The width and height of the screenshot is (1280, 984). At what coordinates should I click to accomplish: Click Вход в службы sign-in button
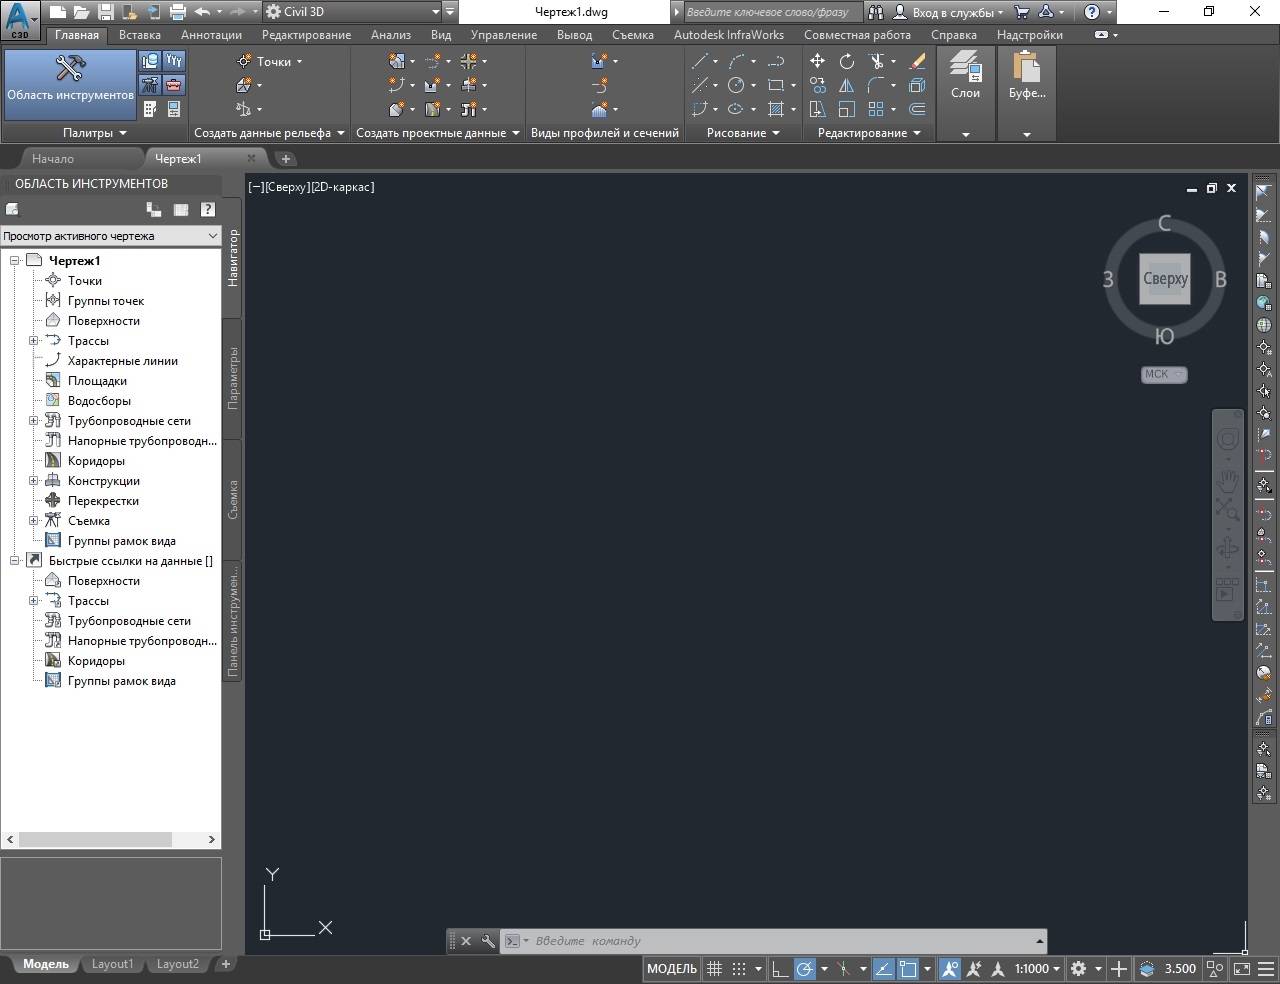[948, 12]
